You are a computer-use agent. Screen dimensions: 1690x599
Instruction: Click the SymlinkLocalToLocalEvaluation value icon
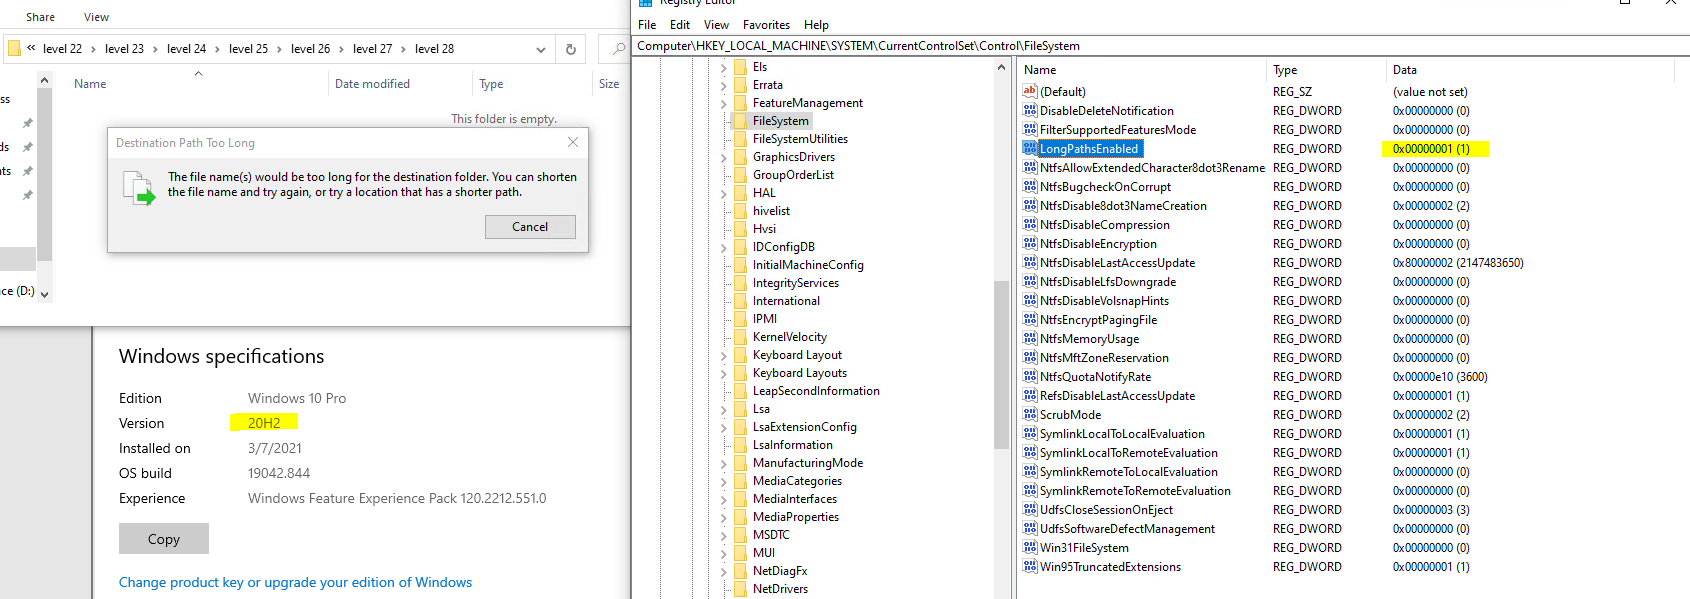click(x=1029, y=433)
